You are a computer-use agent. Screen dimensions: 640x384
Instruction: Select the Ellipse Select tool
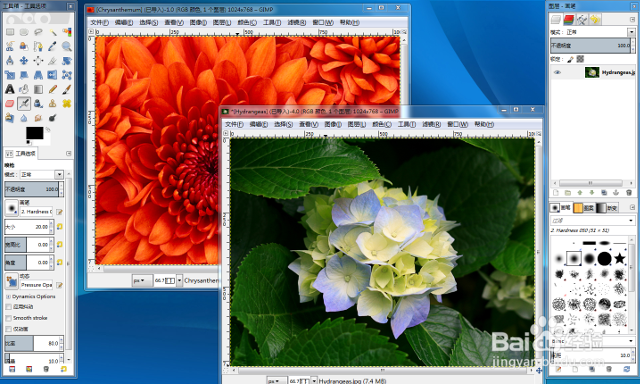point(24,32)
